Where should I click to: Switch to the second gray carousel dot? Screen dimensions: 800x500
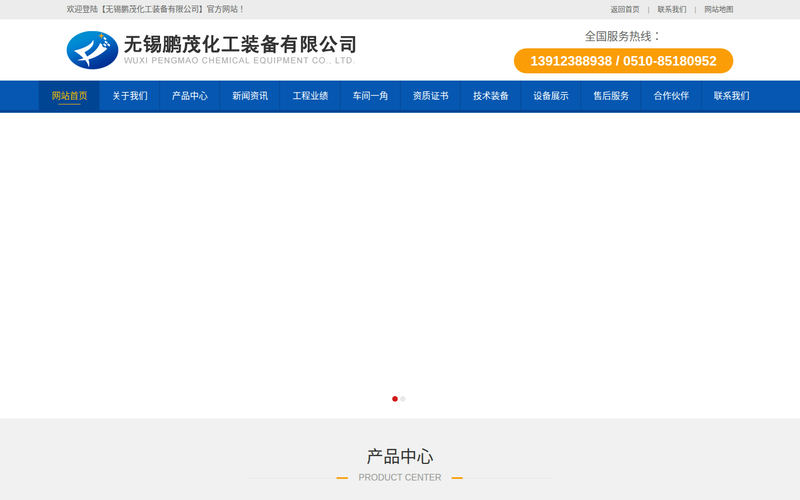coord(403,399)
